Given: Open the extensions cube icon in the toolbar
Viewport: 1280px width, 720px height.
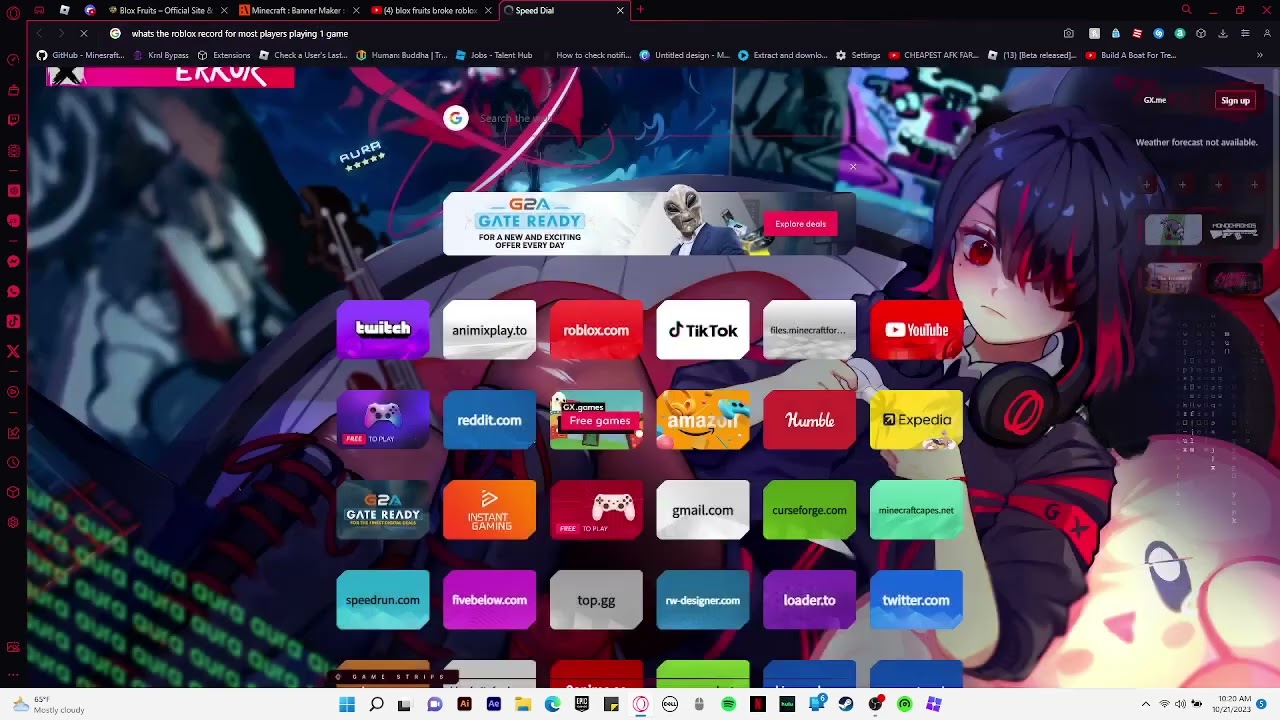Looking at the screenshot, I should coord(1201,34).
